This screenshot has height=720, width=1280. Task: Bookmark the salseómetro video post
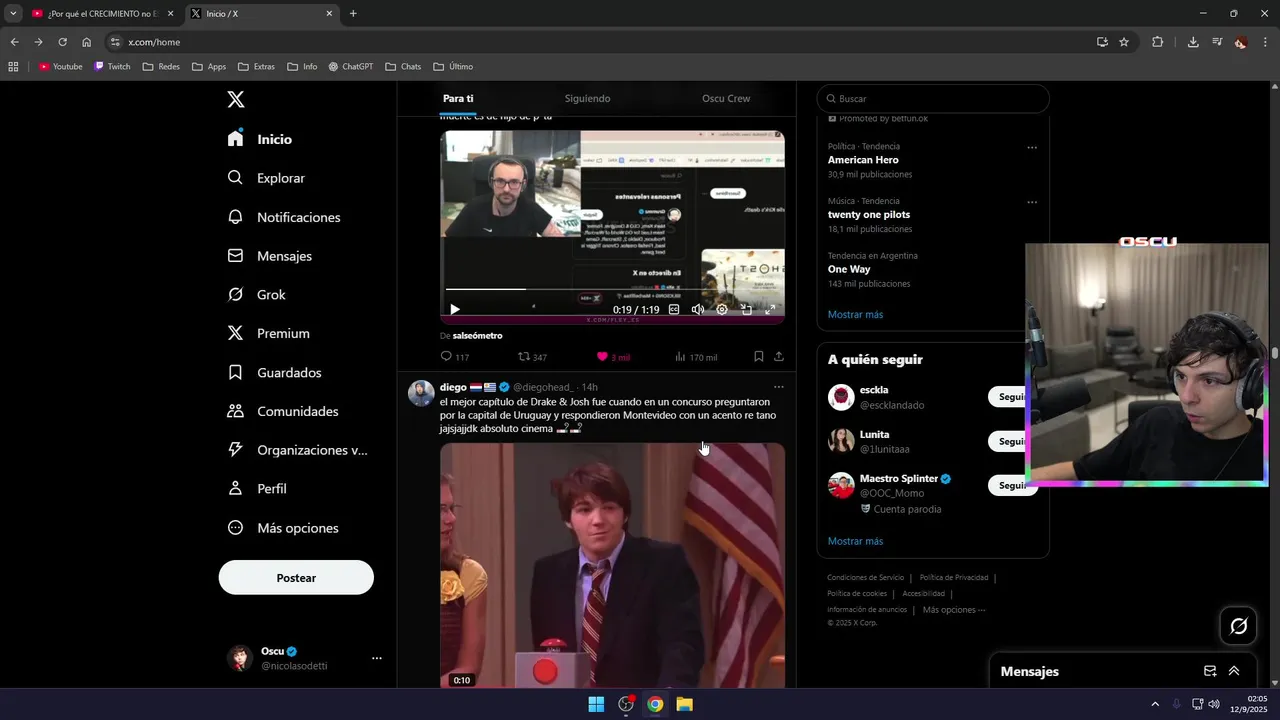(x=759, y=356)
